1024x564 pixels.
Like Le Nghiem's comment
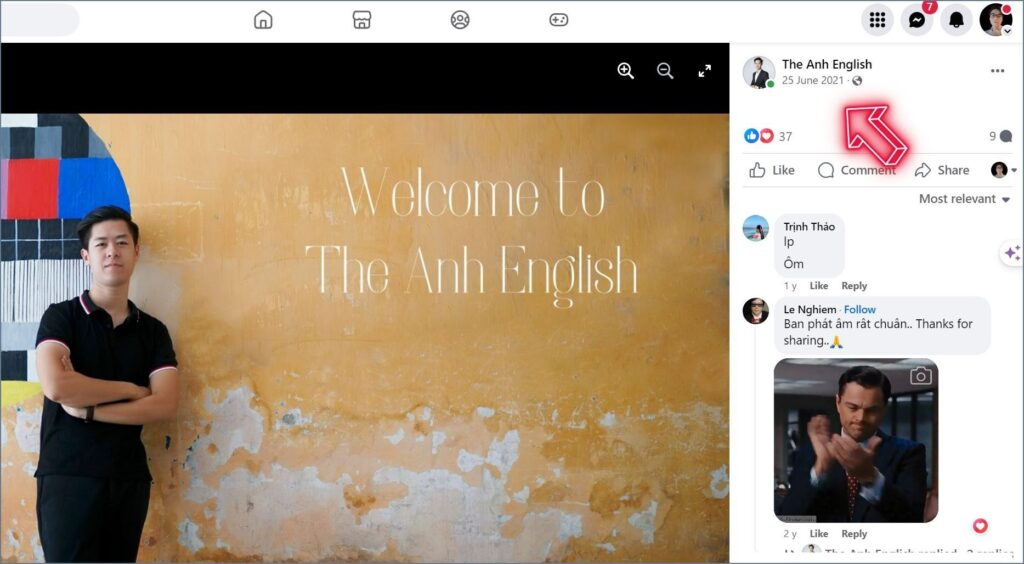point(819,534)
